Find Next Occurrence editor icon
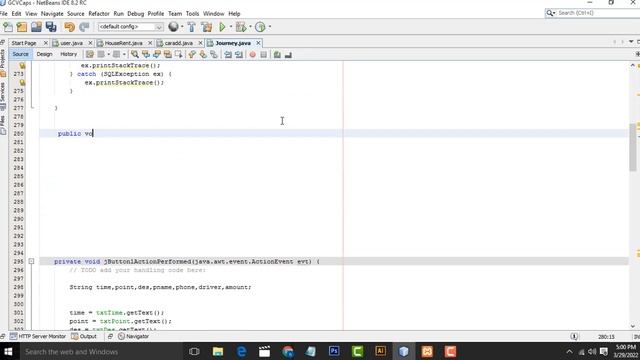 [x=157, y=55]
